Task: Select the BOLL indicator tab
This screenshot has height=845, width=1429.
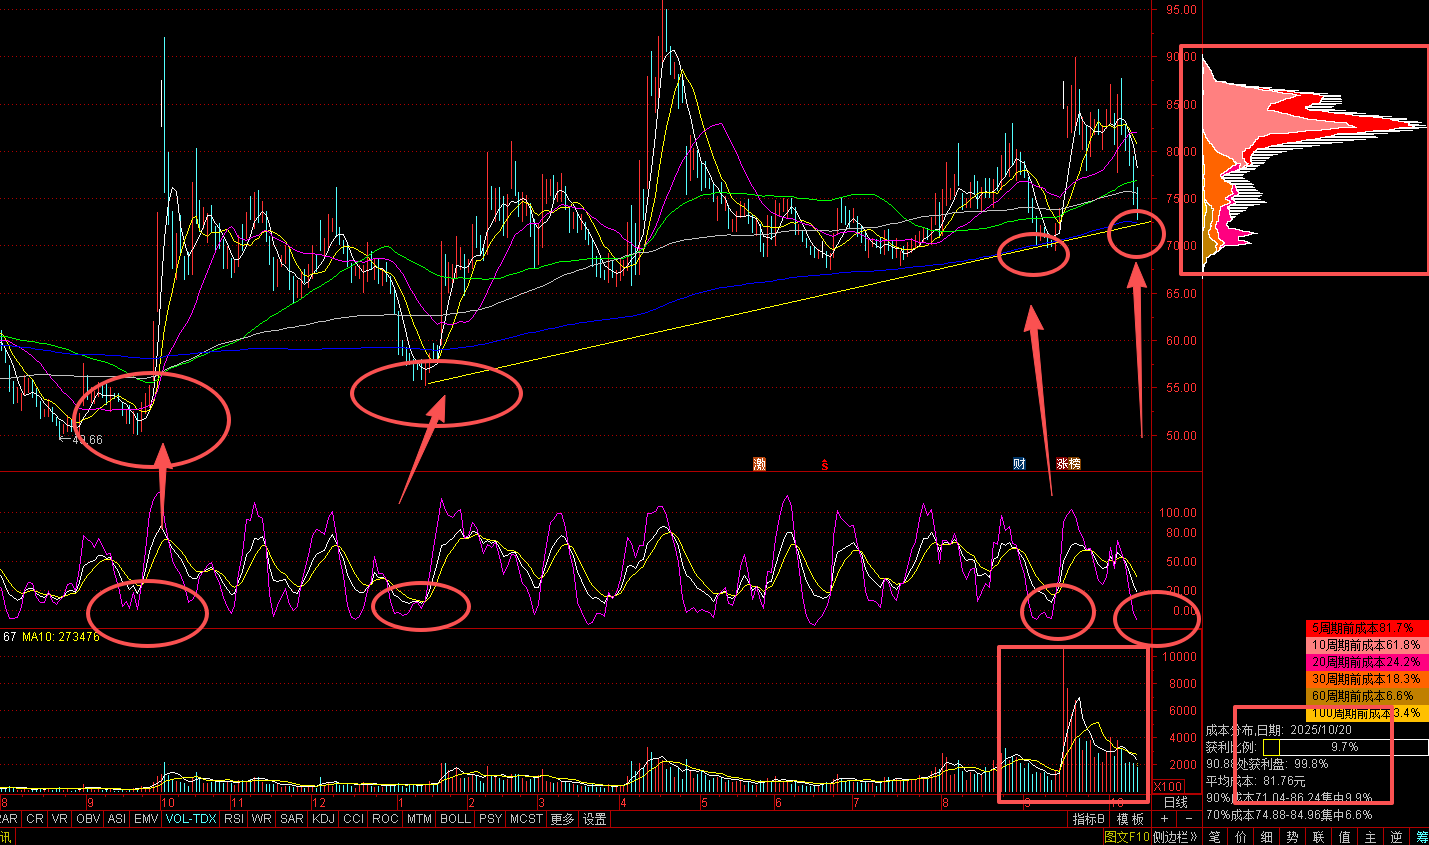Action: click(x=456, y=819)
